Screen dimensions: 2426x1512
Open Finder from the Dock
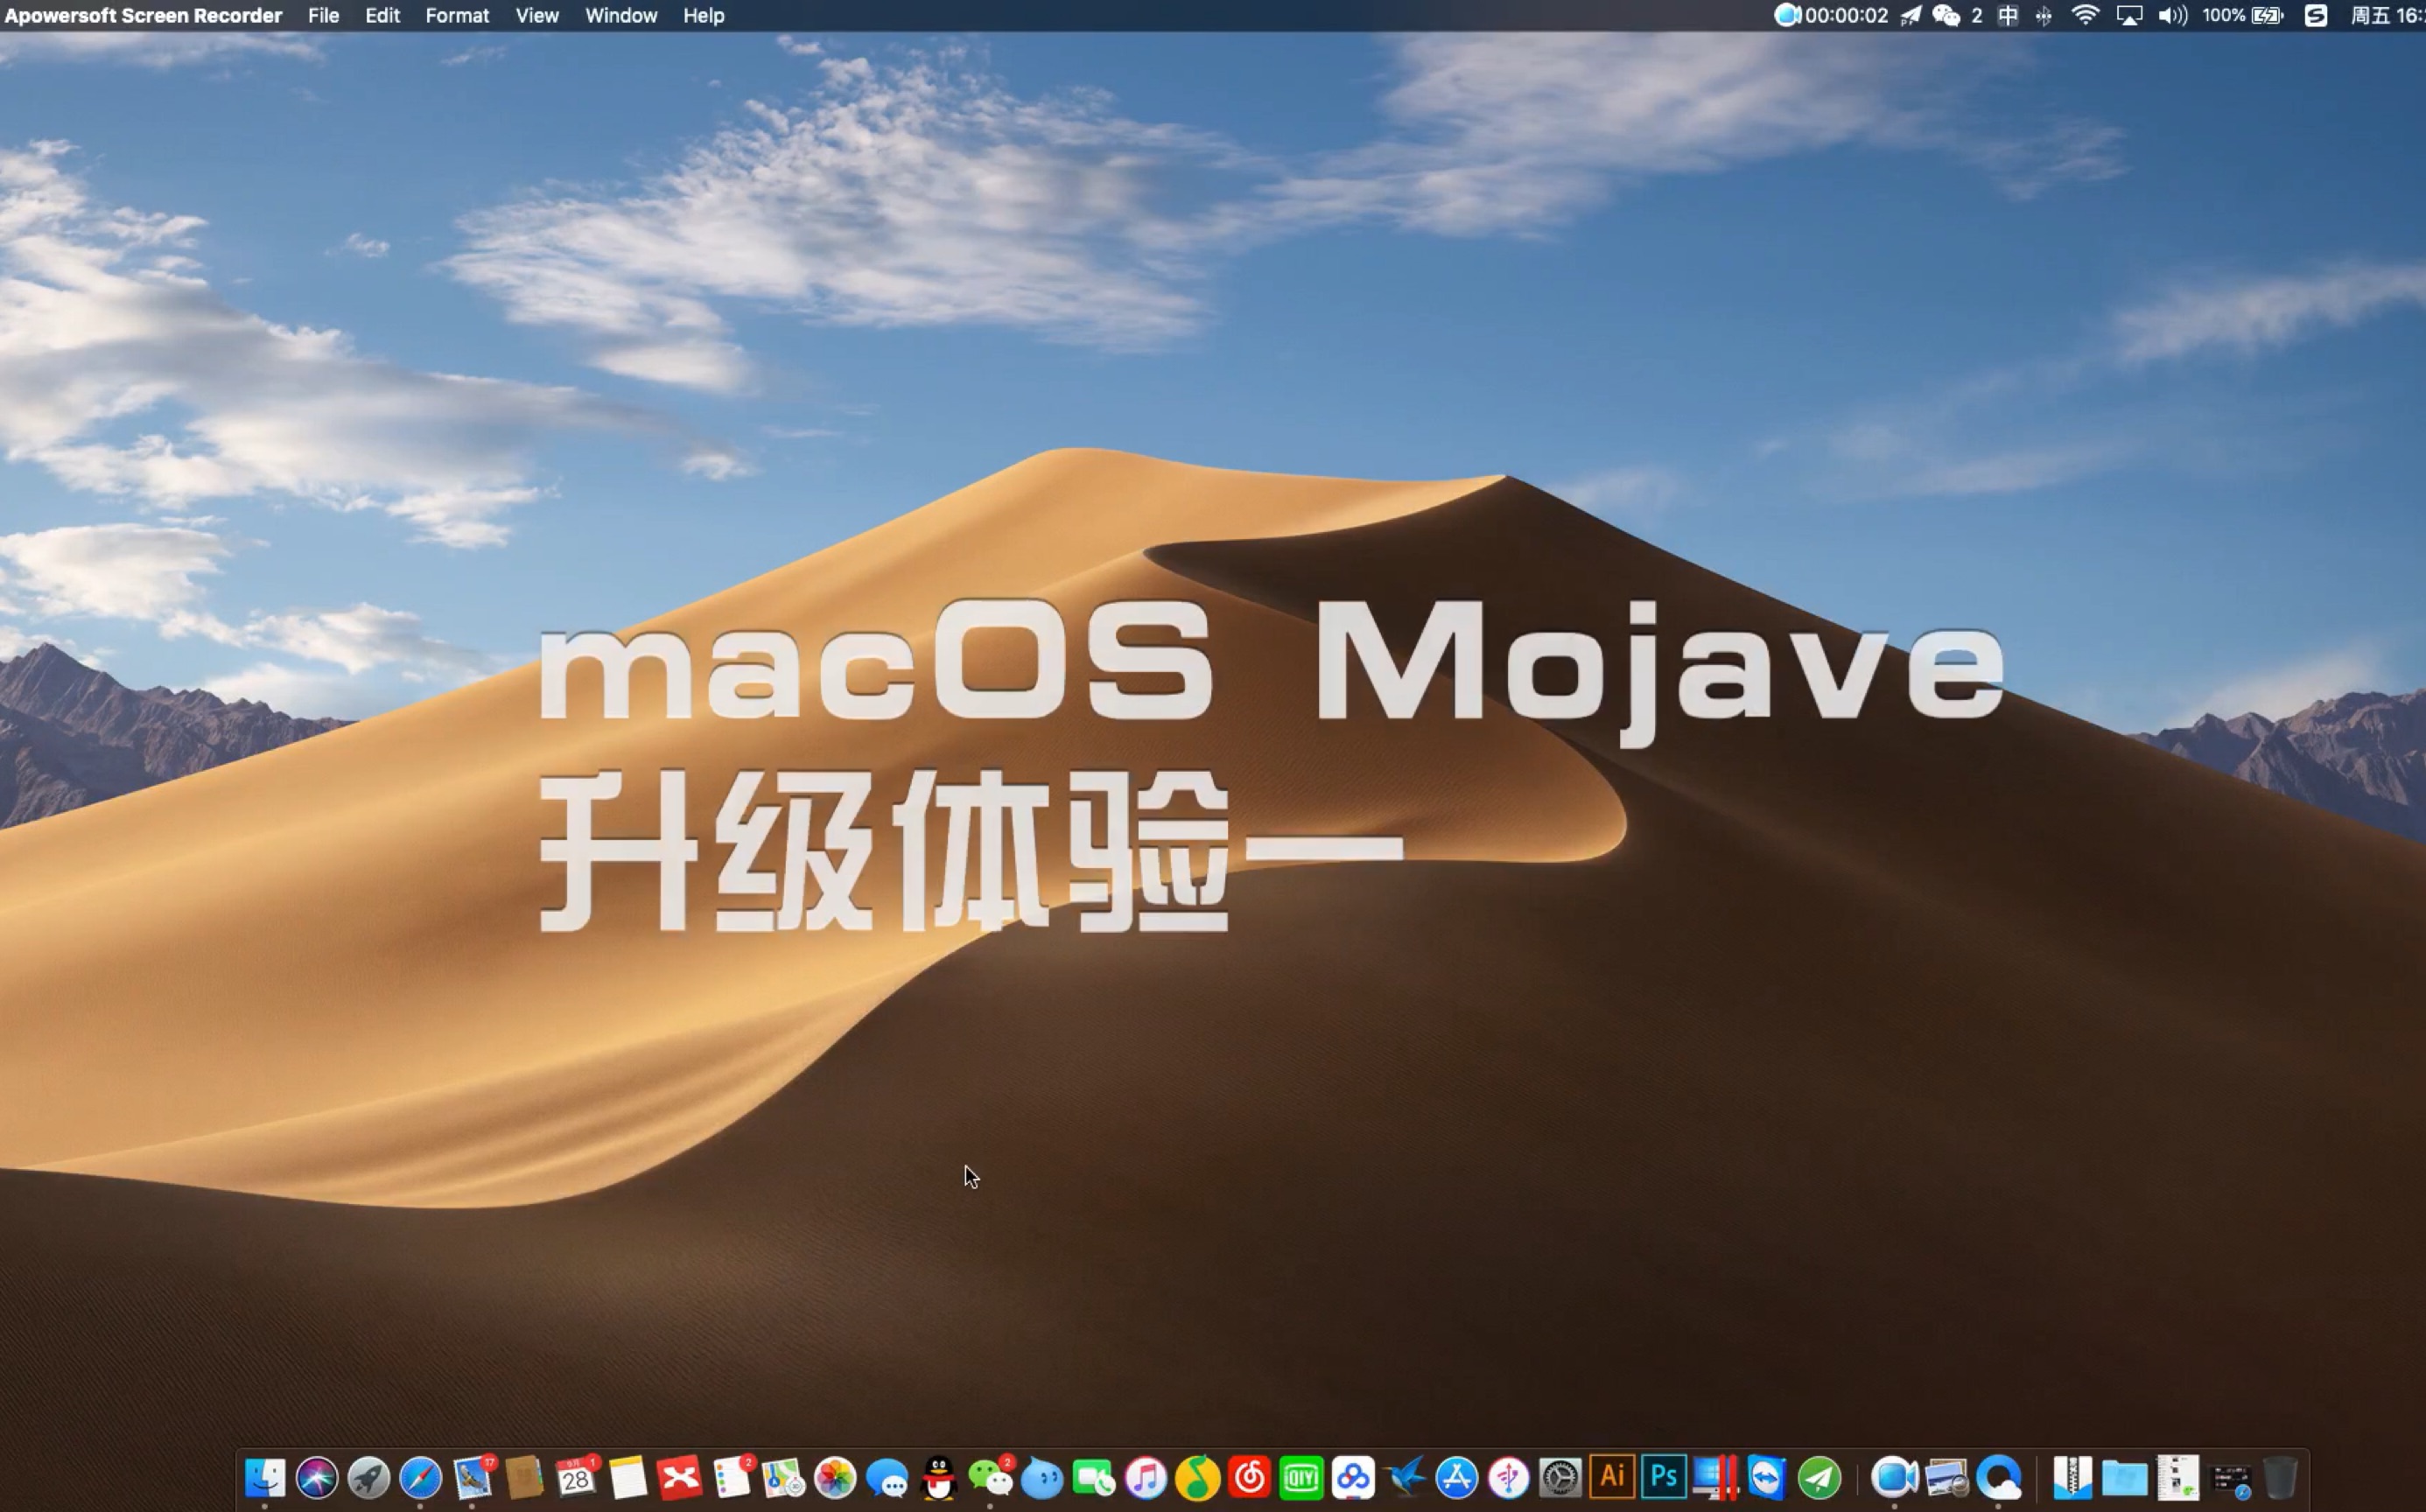pos(265,1477)
